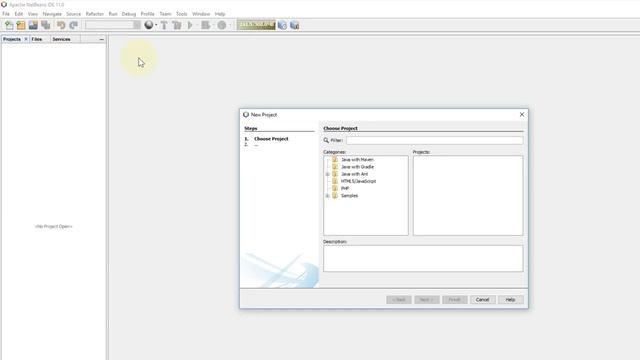Click the Java with Maven folder icon

(335, 160)
